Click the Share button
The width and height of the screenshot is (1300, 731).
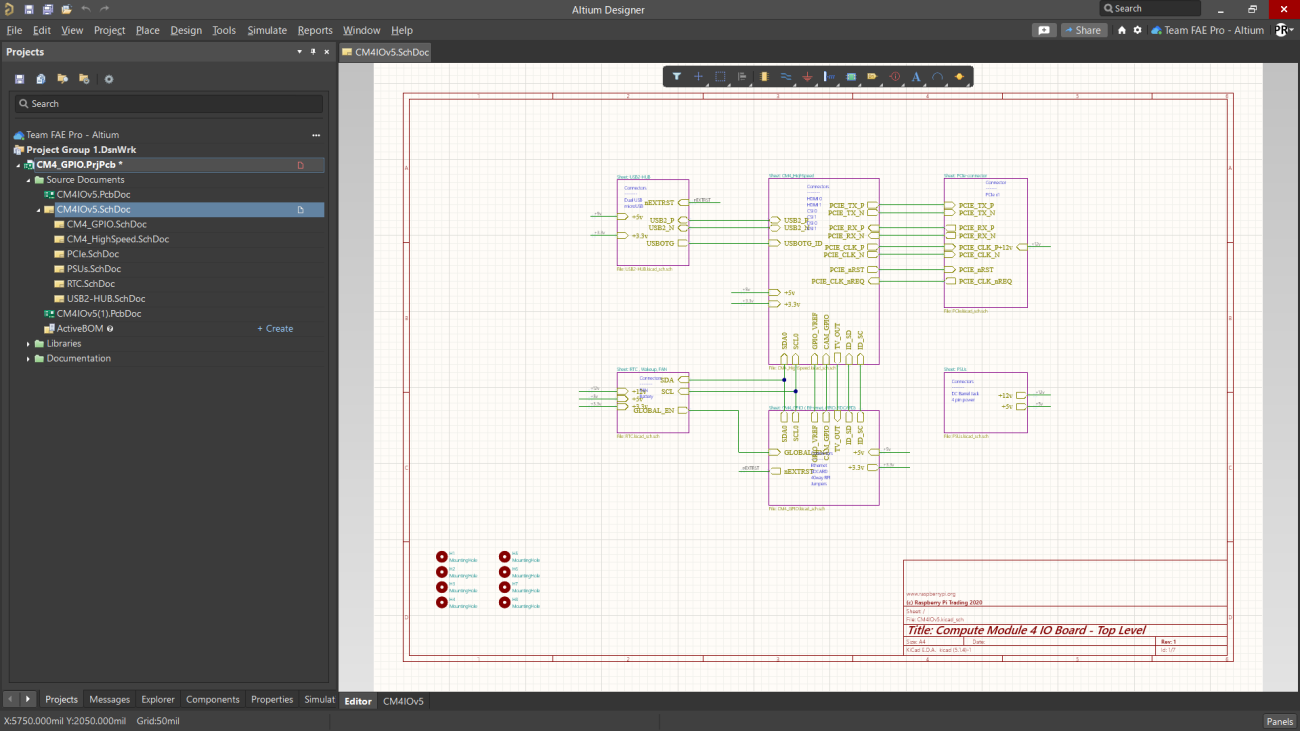click(1084, 30)
